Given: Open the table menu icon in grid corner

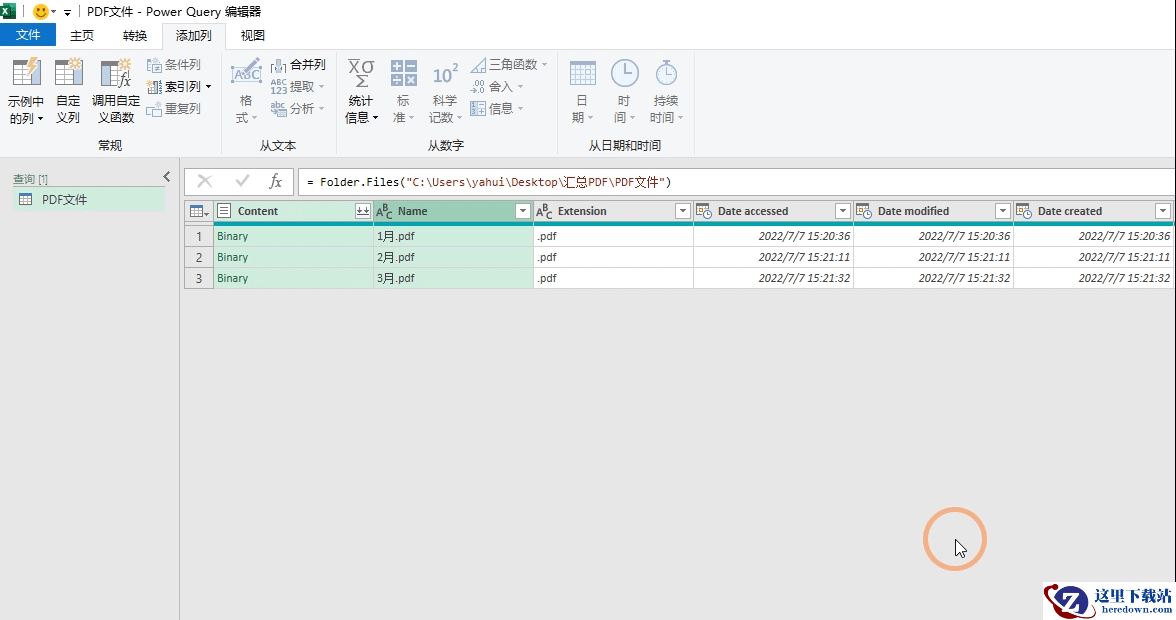Looking at the screenshot, I should click(x=199, y=211).
